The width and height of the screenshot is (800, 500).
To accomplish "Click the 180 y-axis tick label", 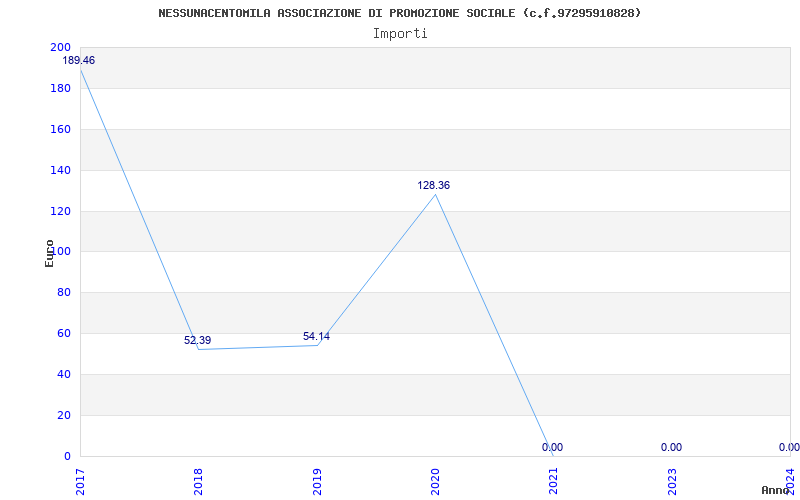I will tap(60, 88).
